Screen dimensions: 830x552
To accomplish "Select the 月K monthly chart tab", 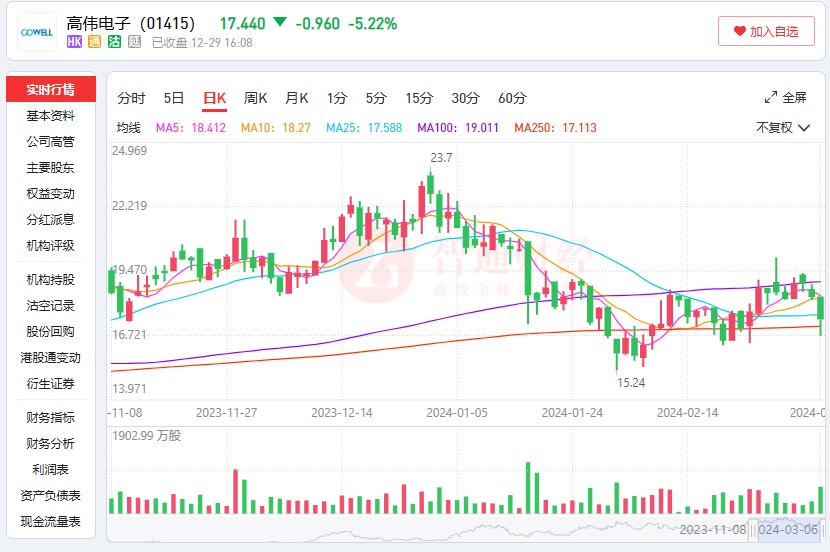I will point(297,98).
